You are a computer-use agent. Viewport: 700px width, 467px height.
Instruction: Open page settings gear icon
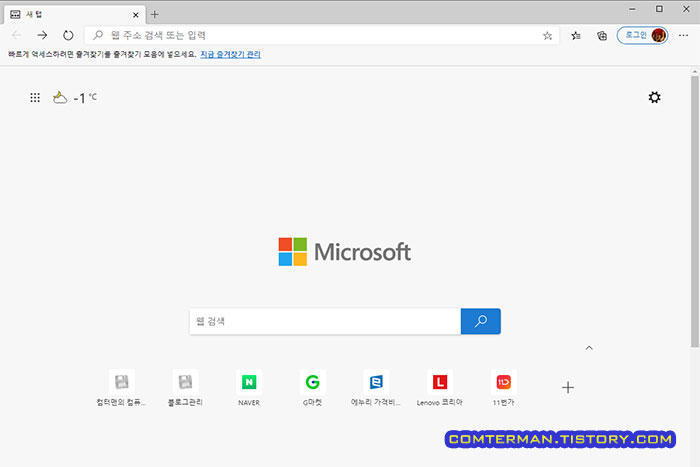[x=654, y=97]
